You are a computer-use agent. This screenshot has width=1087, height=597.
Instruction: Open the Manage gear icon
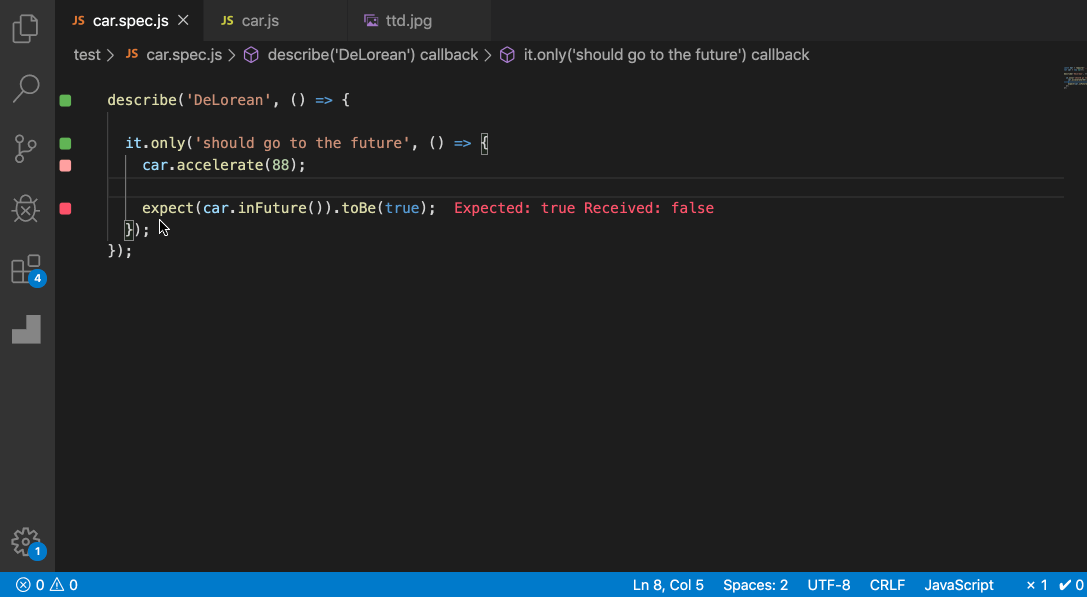pos(27,543)
